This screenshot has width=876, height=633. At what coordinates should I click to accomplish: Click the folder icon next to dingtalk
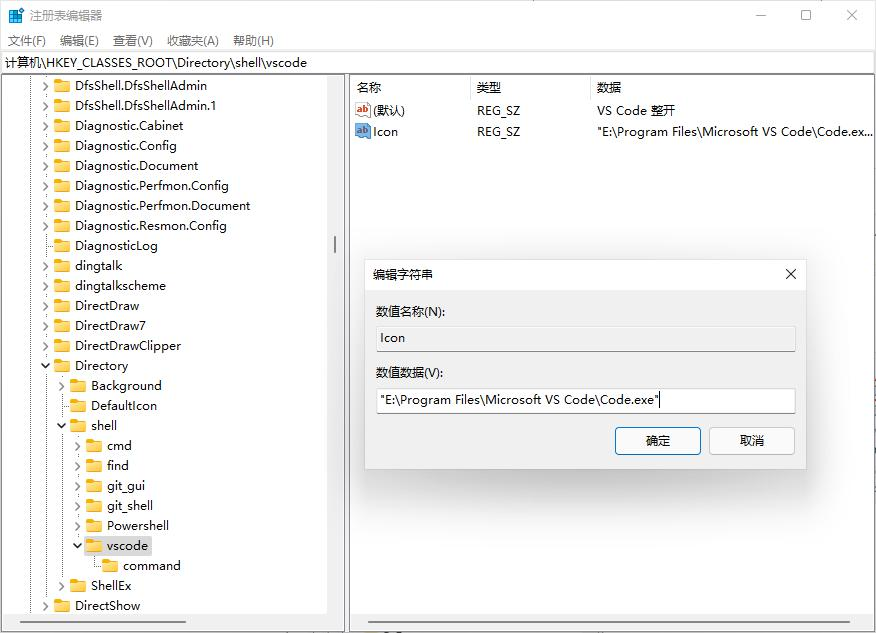pyautogui.click(x=62, y=266)
